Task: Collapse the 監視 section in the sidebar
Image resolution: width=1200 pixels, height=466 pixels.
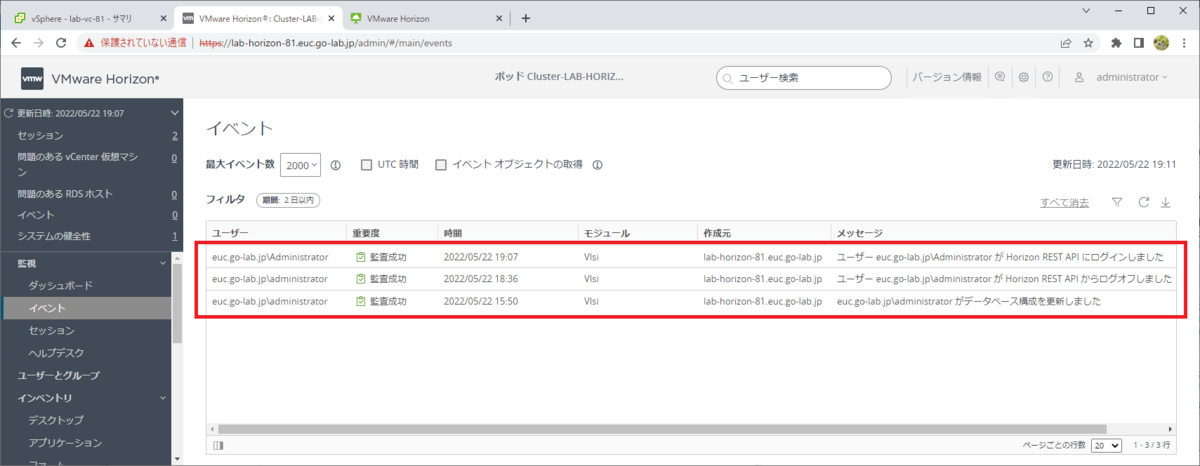Action: tap(163, 263)
